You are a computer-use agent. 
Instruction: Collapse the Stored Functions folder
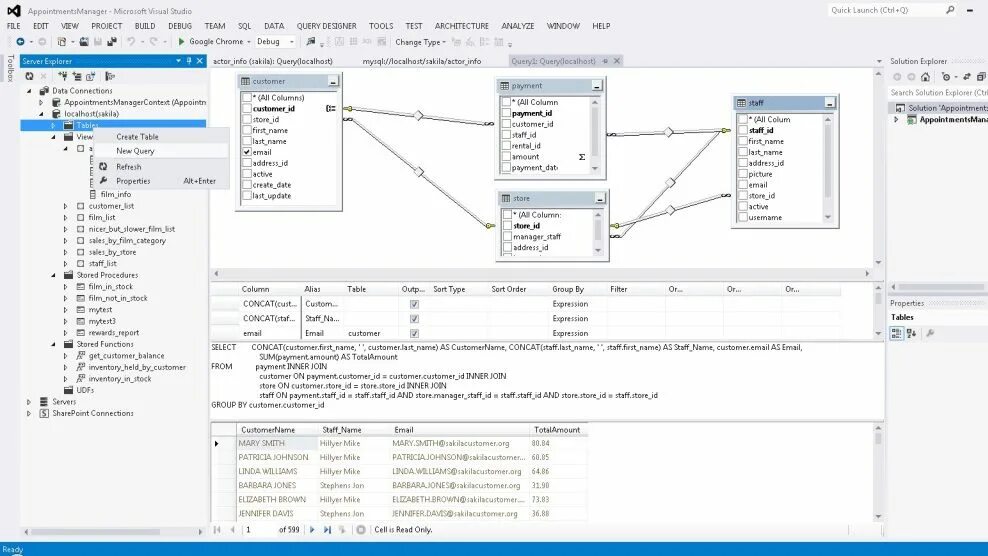point(54,344)
